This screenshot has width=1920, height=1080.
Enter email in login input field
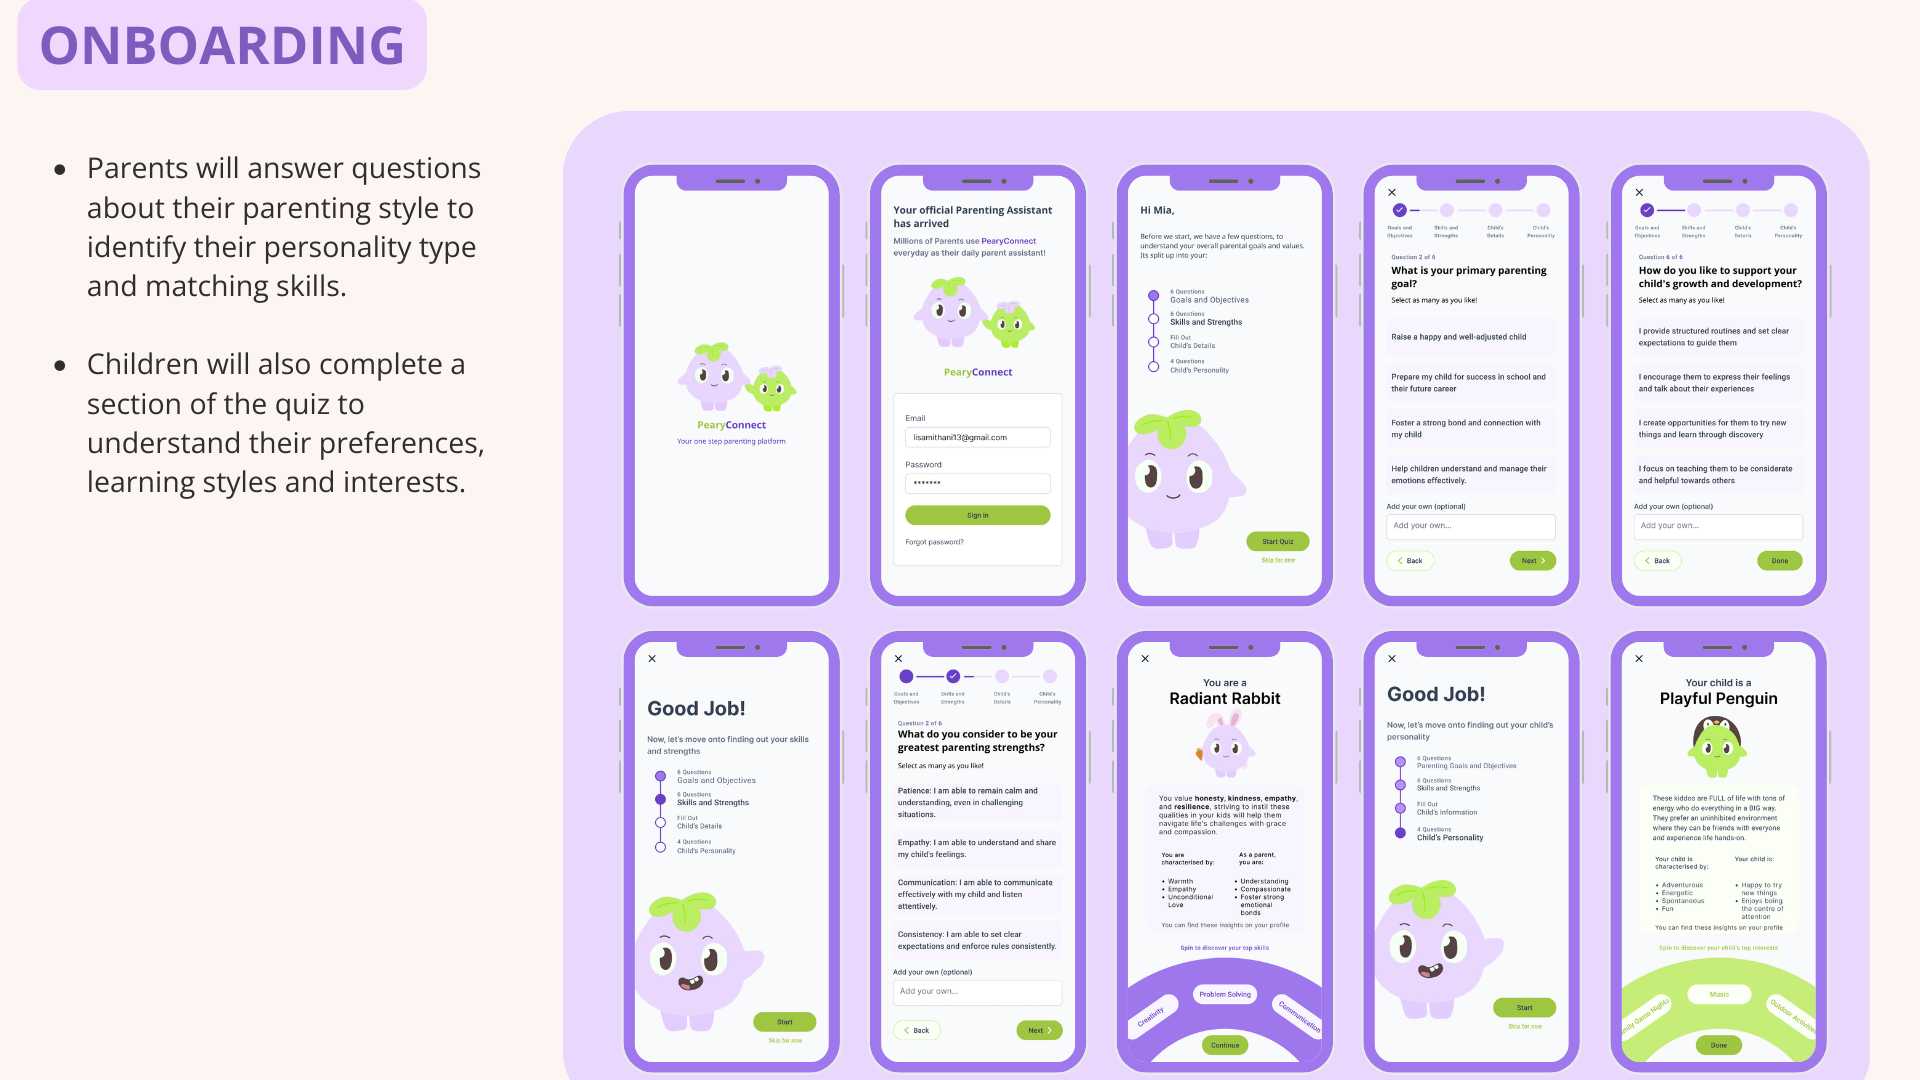pyautogui.click(x=976, y=438)
